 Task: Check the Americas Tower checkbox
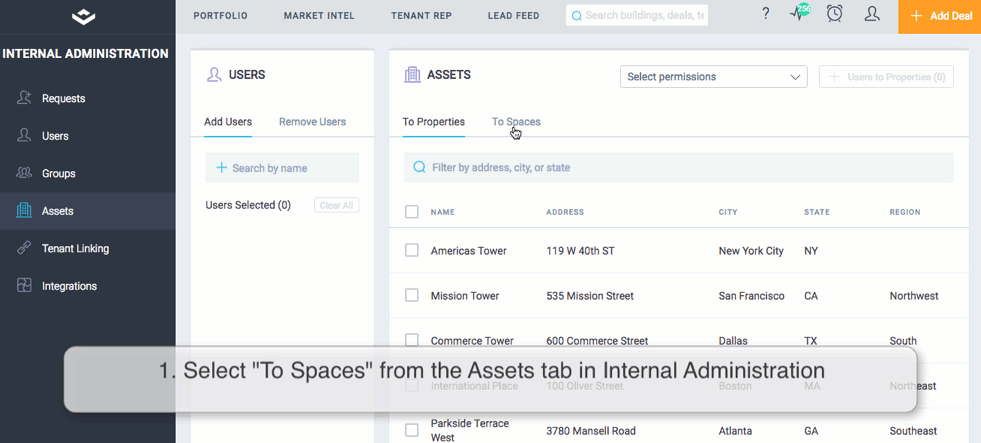coord(412,250)
